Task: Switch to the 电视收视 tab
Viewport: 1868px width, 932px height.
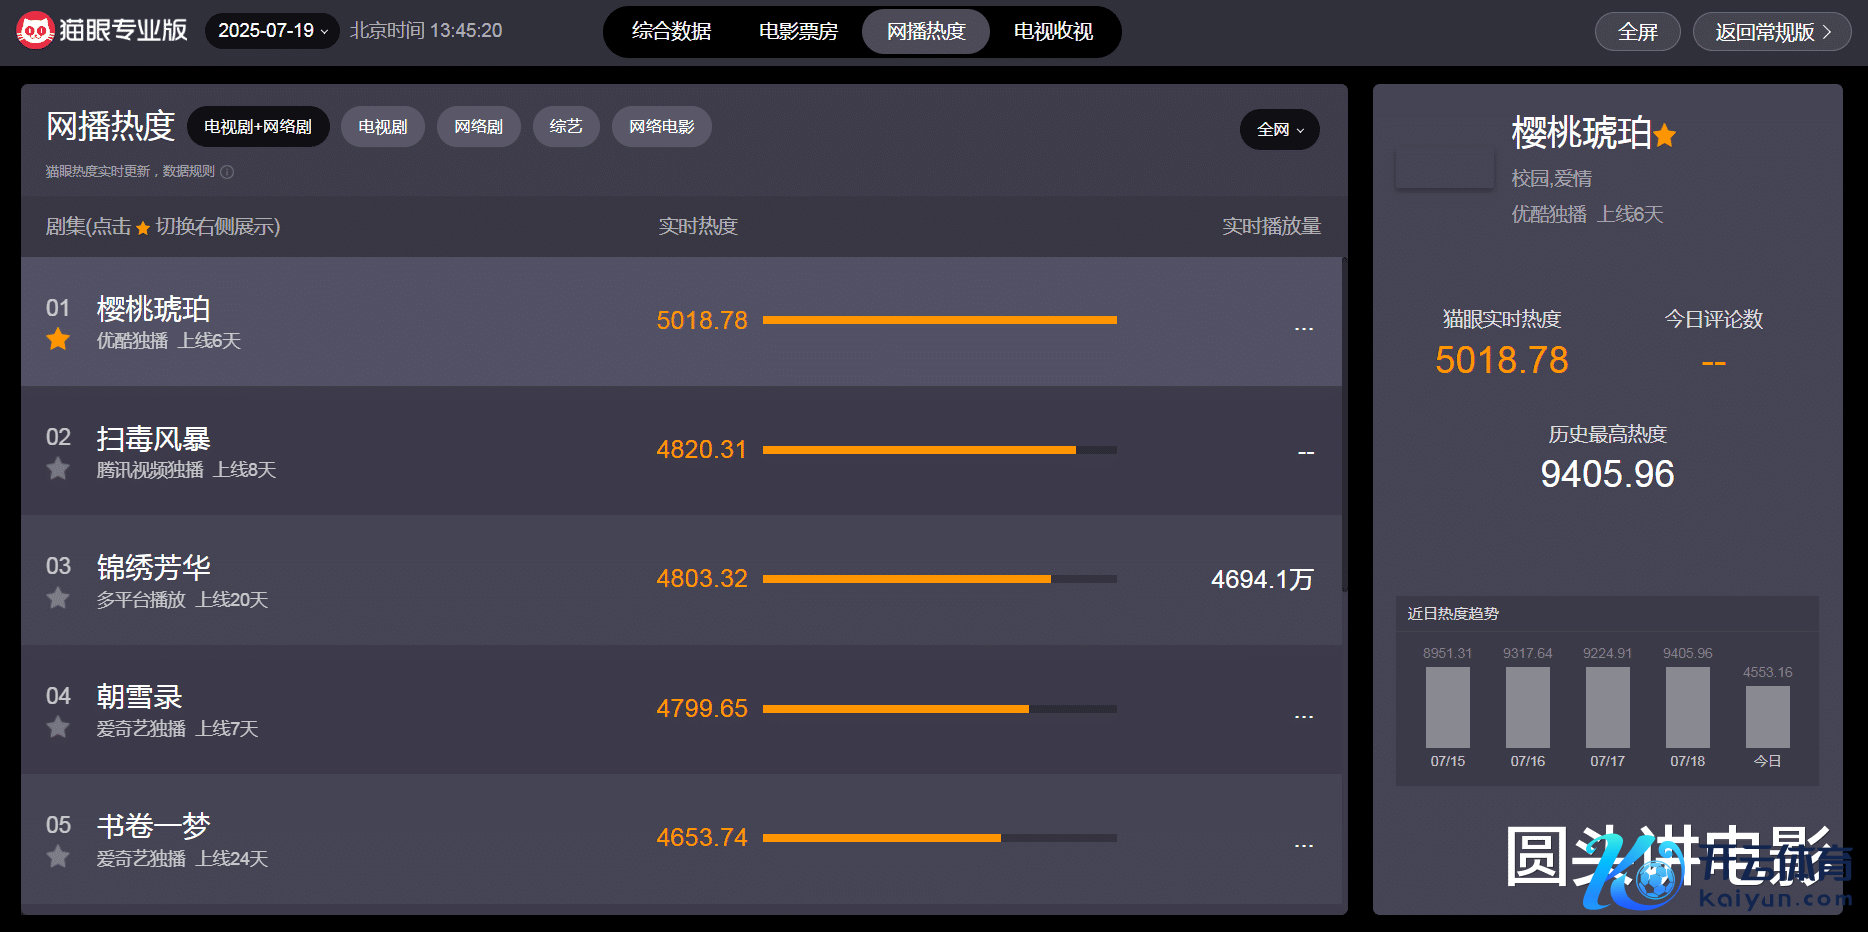Action: click(x=1053, y=32)
